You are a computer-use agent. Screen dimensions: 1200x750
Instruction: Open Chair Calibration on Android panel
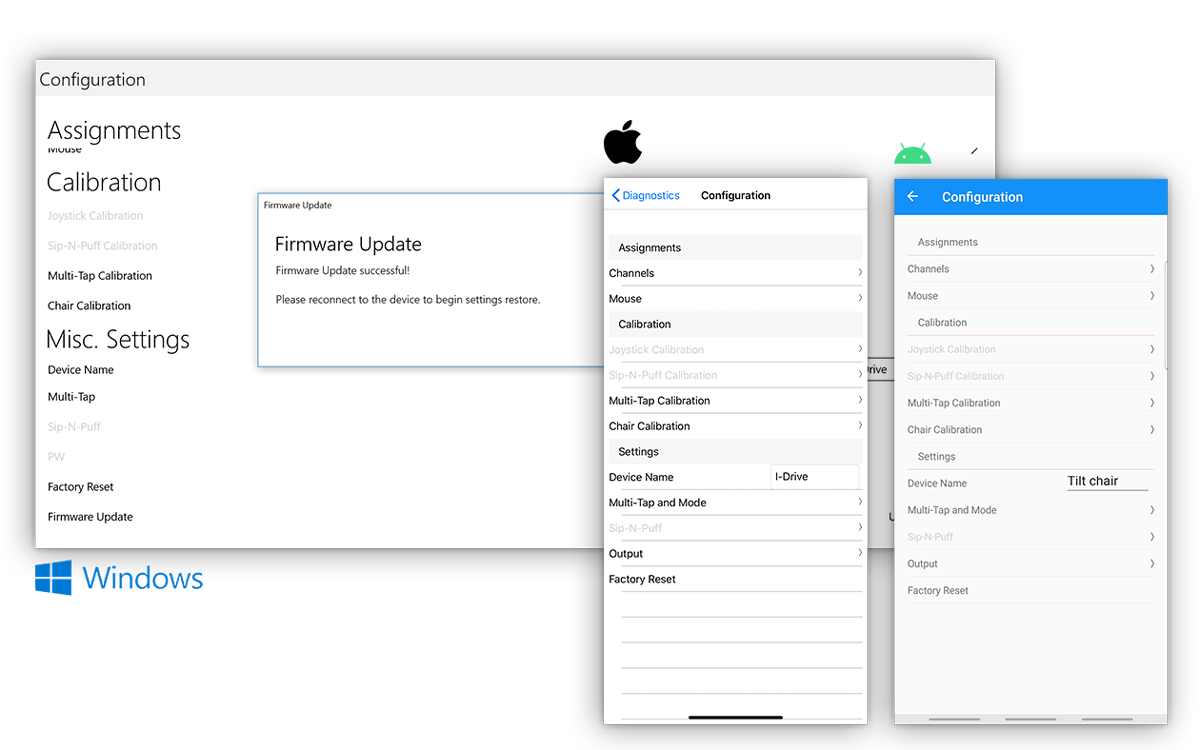[x=944, y=430]
